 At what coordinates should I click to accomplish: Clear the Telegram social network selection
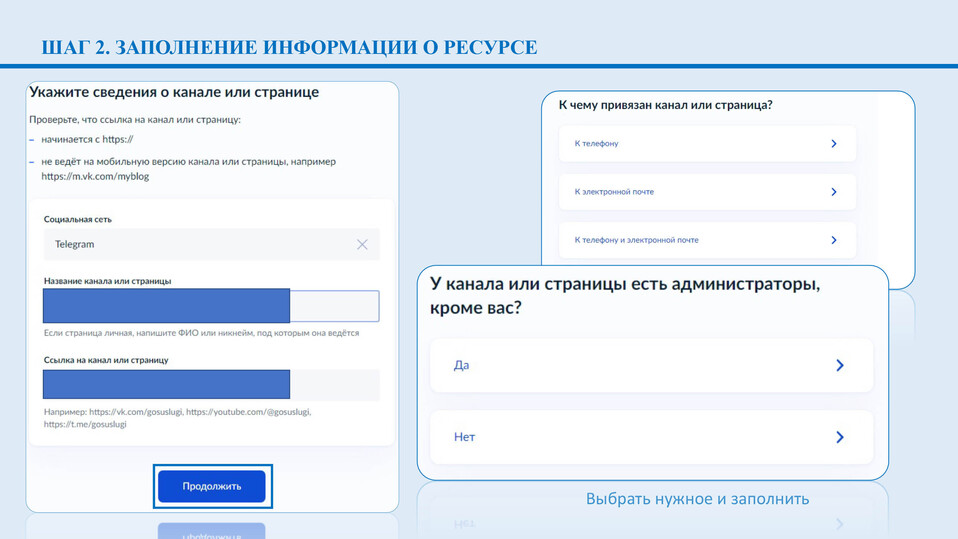click(362, 244)
